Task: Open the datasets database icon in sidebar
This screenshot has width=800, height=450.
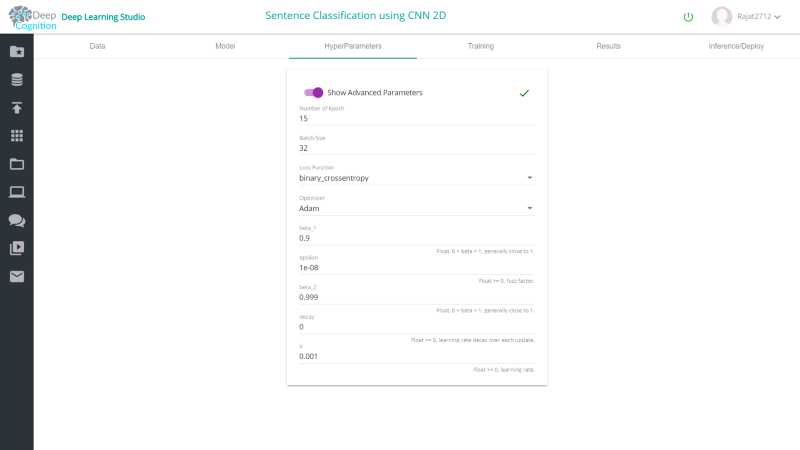Action: click(x=17, y=80)
